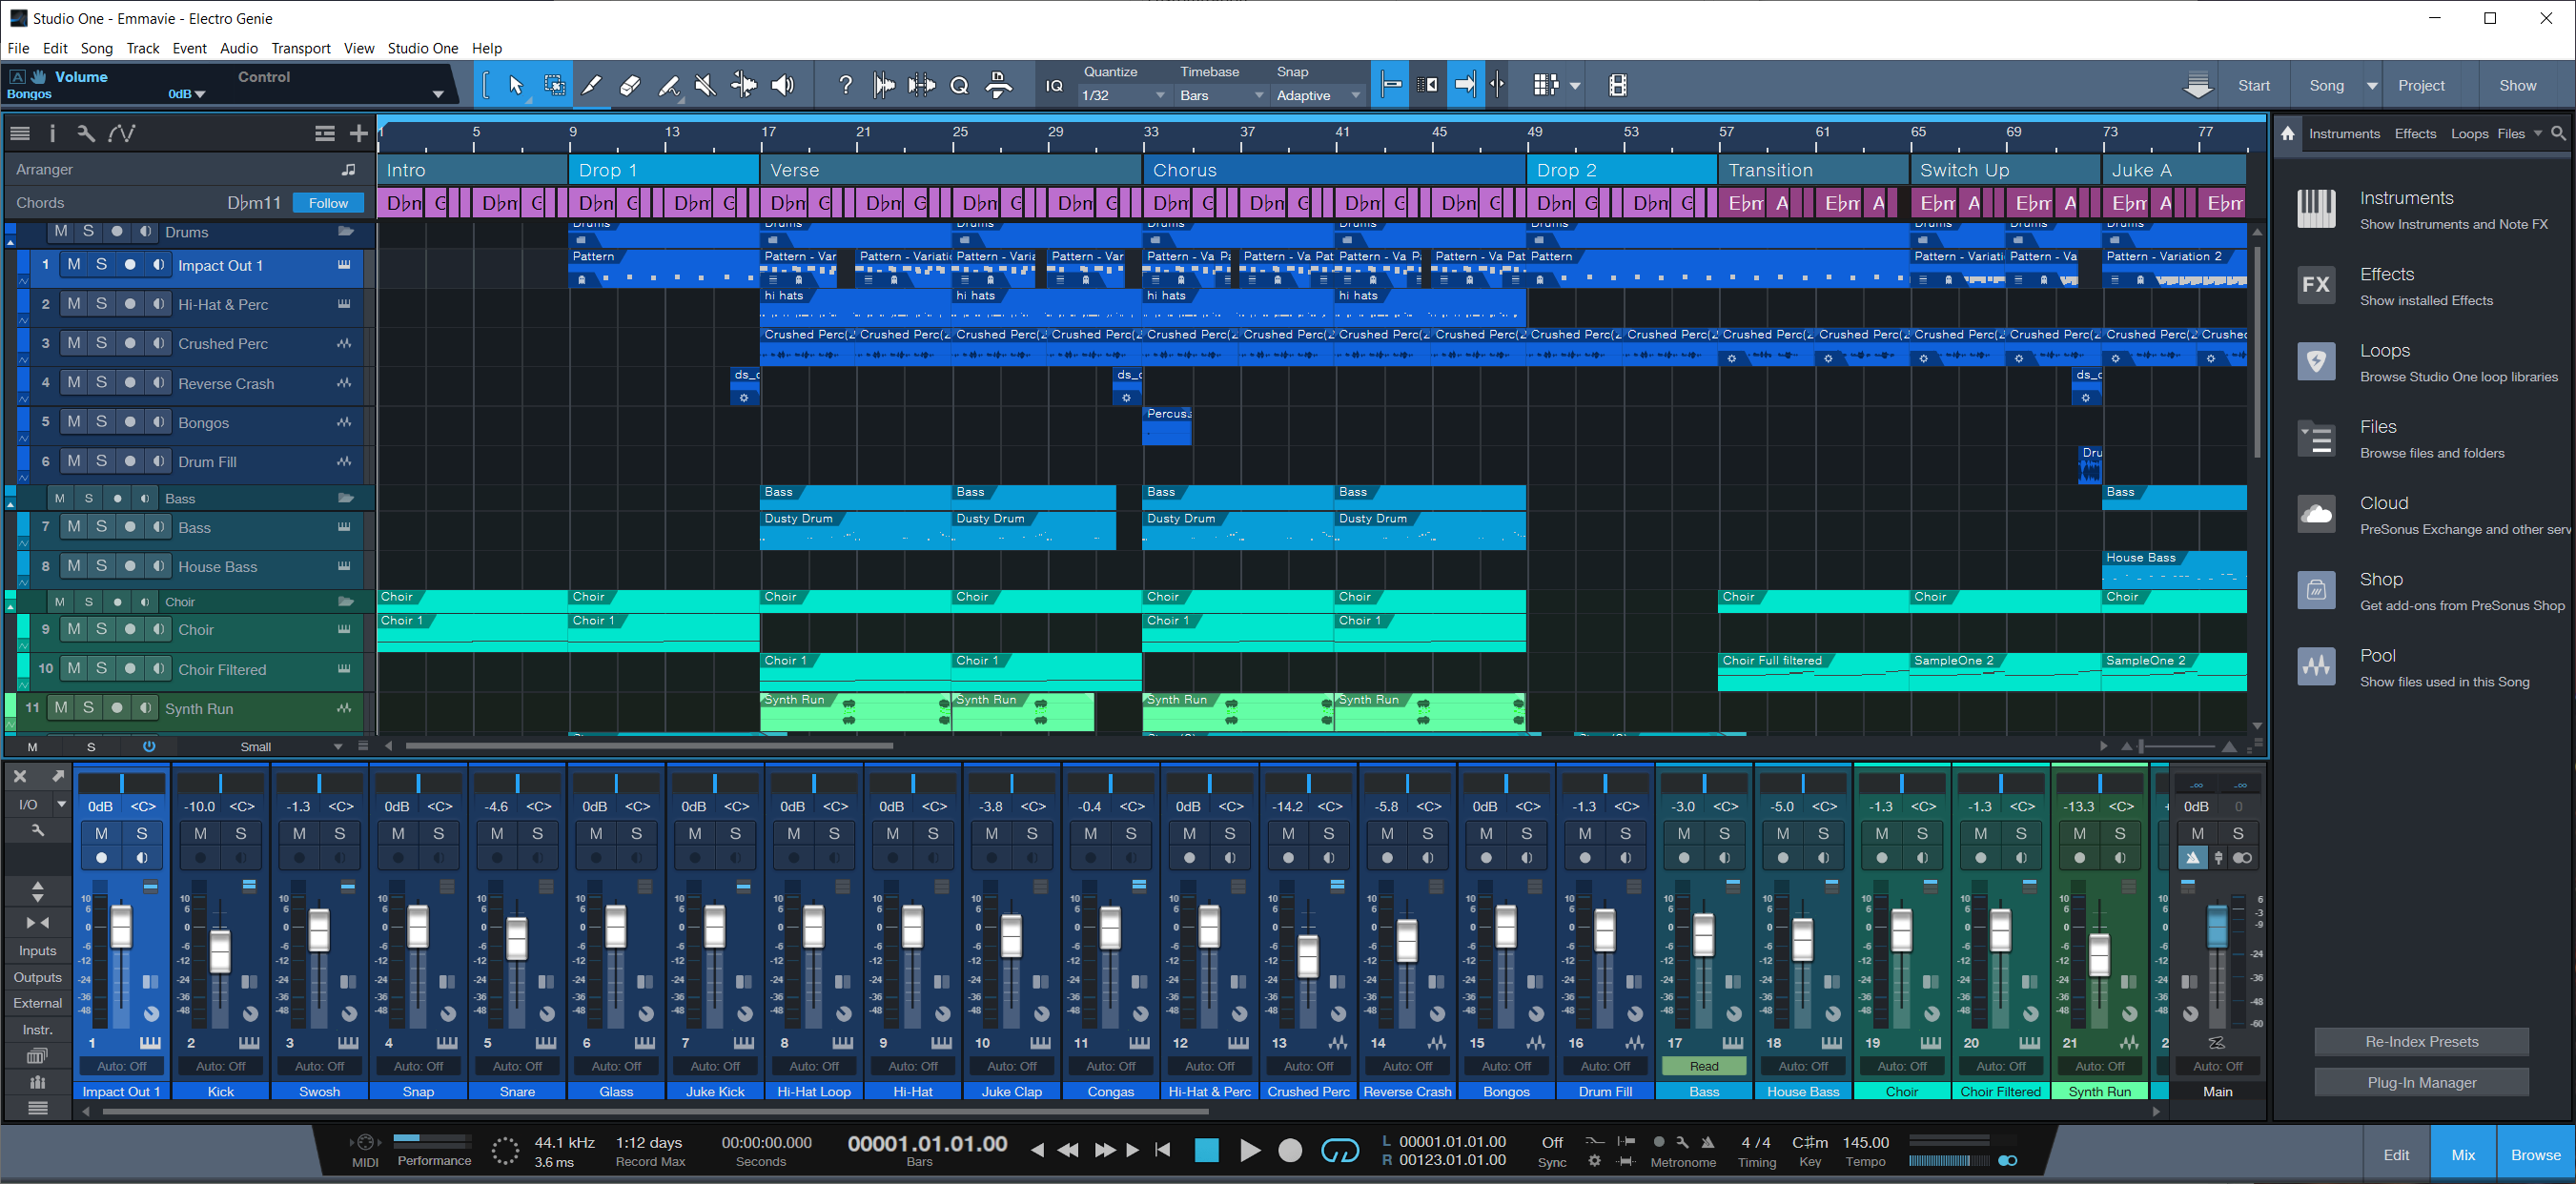
Task: Open the mixer I/O dropdown arrow
Action: [x=61, y=804]
